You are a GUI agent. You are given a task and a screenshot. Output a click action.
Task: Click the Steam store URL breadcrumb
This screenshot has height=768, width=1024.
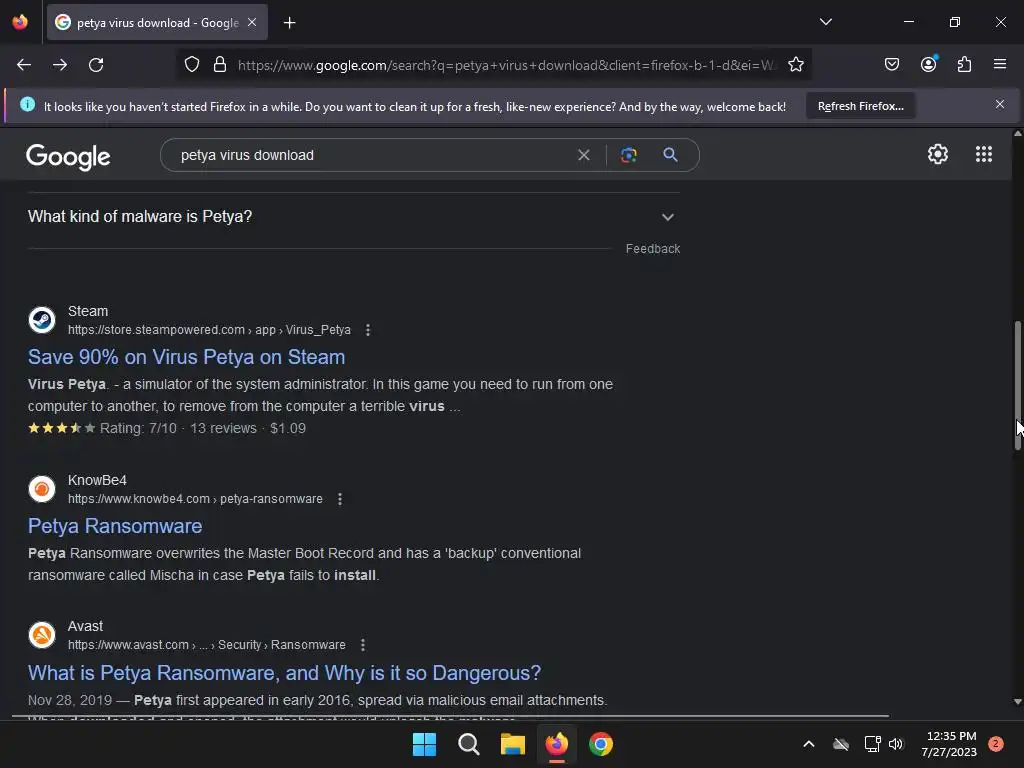[209, 330]
